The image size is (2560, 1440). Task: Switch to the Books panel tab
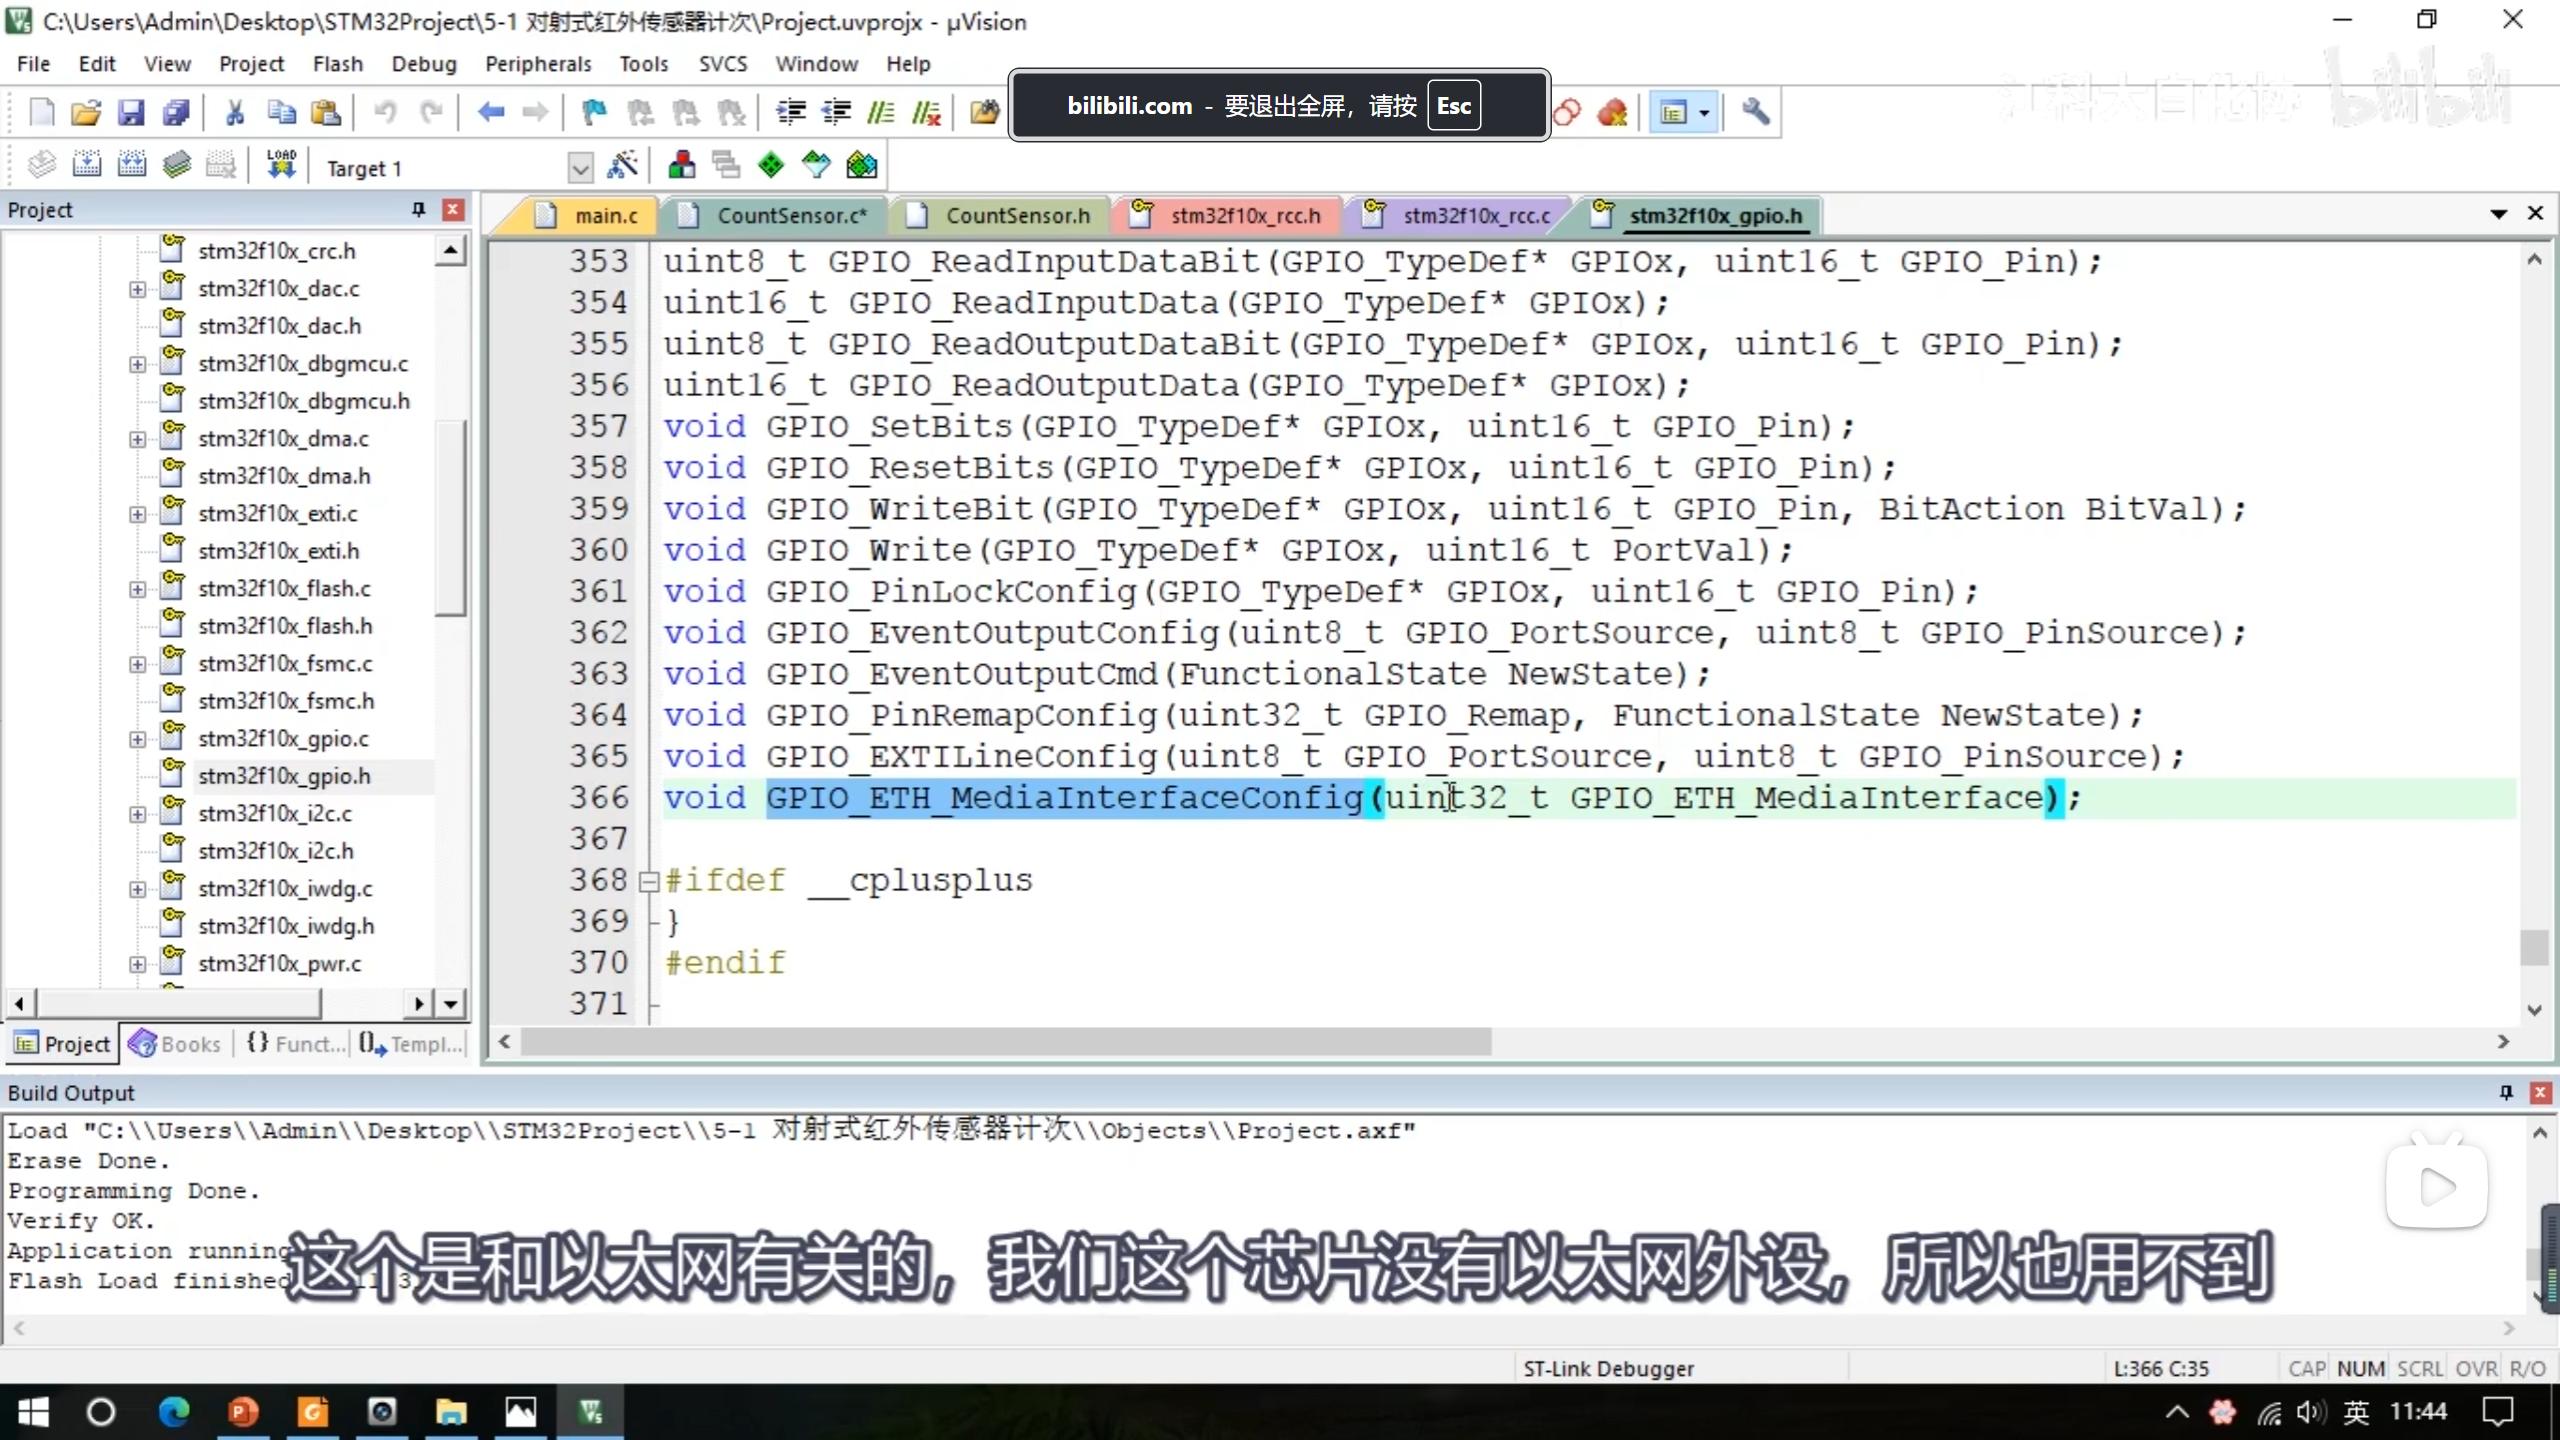(x=176, y=1044)
